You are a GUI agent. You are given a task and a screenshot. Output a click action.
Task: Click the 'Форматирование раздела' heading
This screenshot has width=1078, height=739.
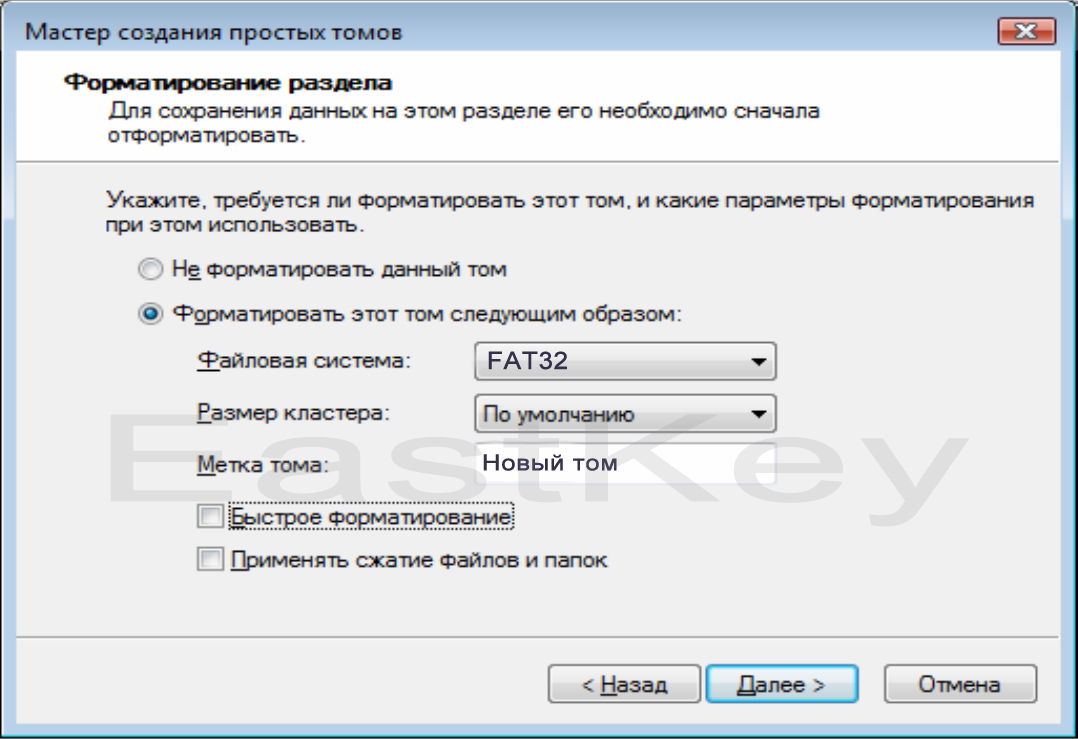tap(228, 82)
